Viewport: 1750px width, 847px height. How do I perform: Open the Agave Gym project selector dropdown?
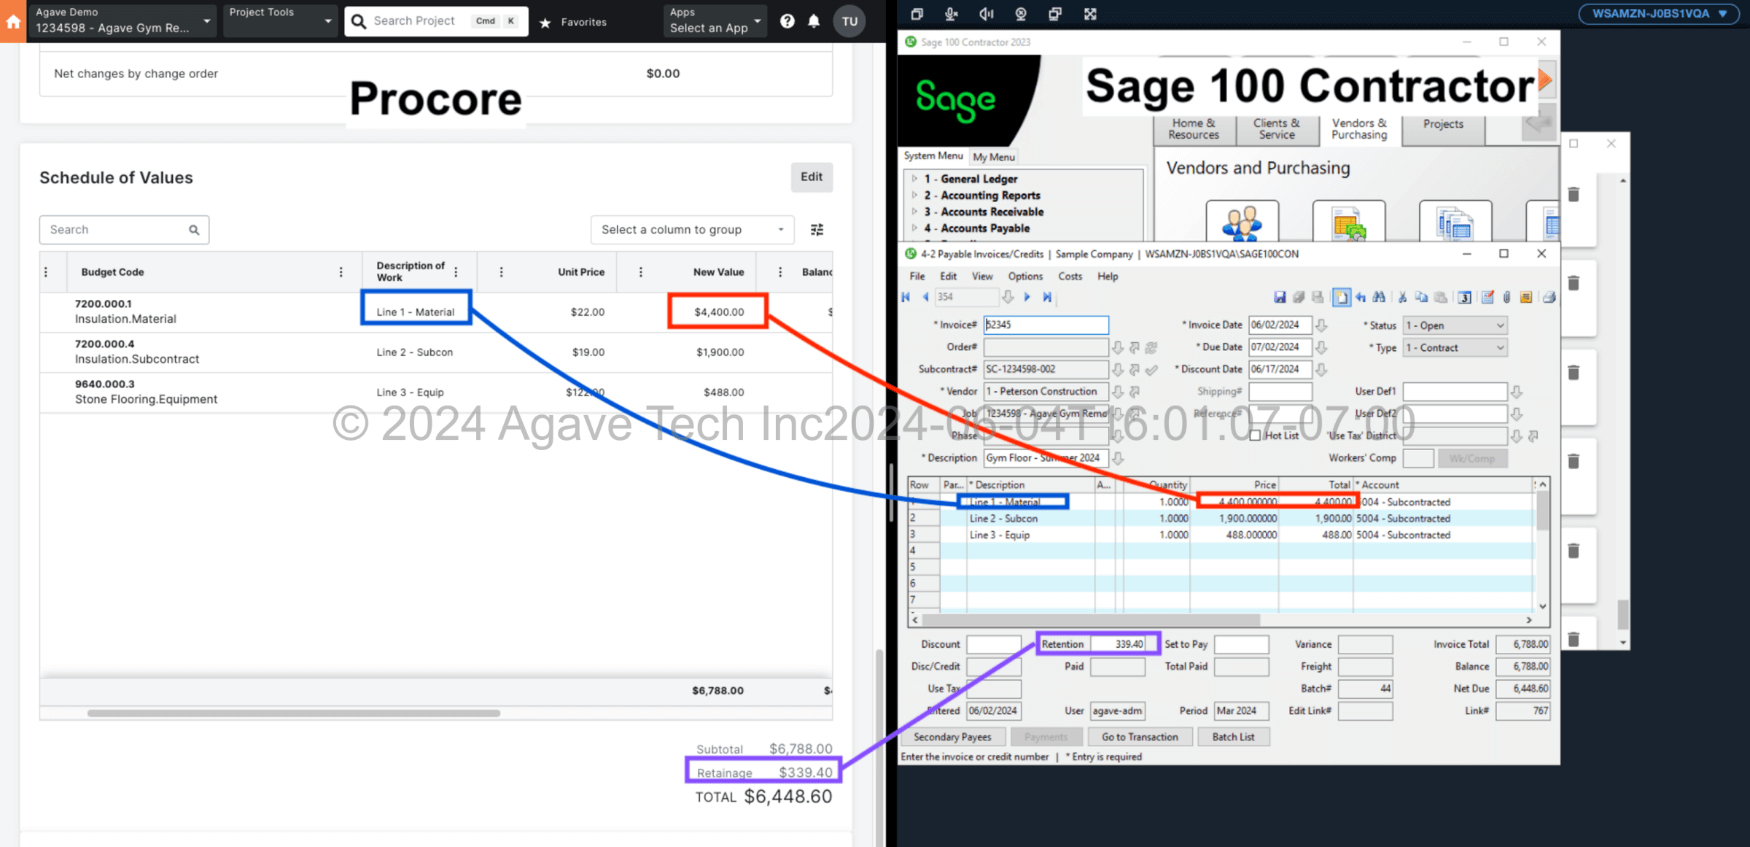click(123, 20)
